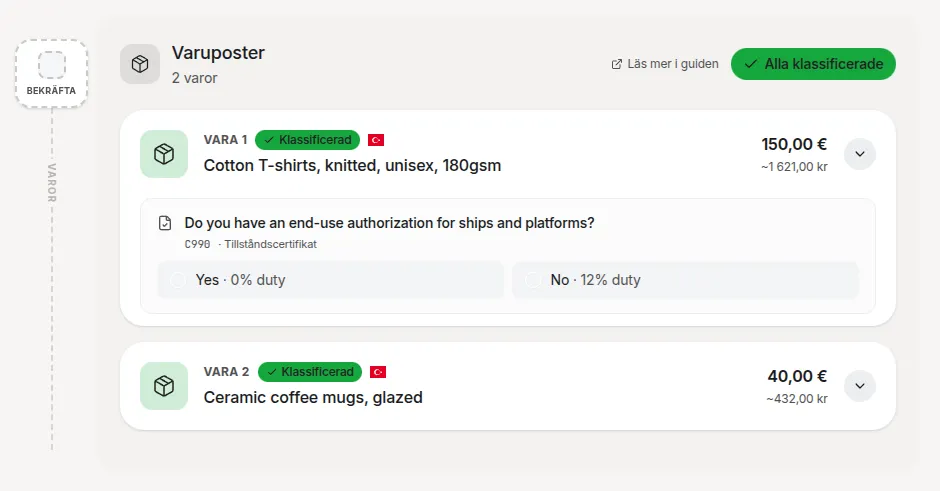Click the 'Alla klassificerade' green button
The width and height of the screenshot is (940, 491).
[x=813, y=64]
